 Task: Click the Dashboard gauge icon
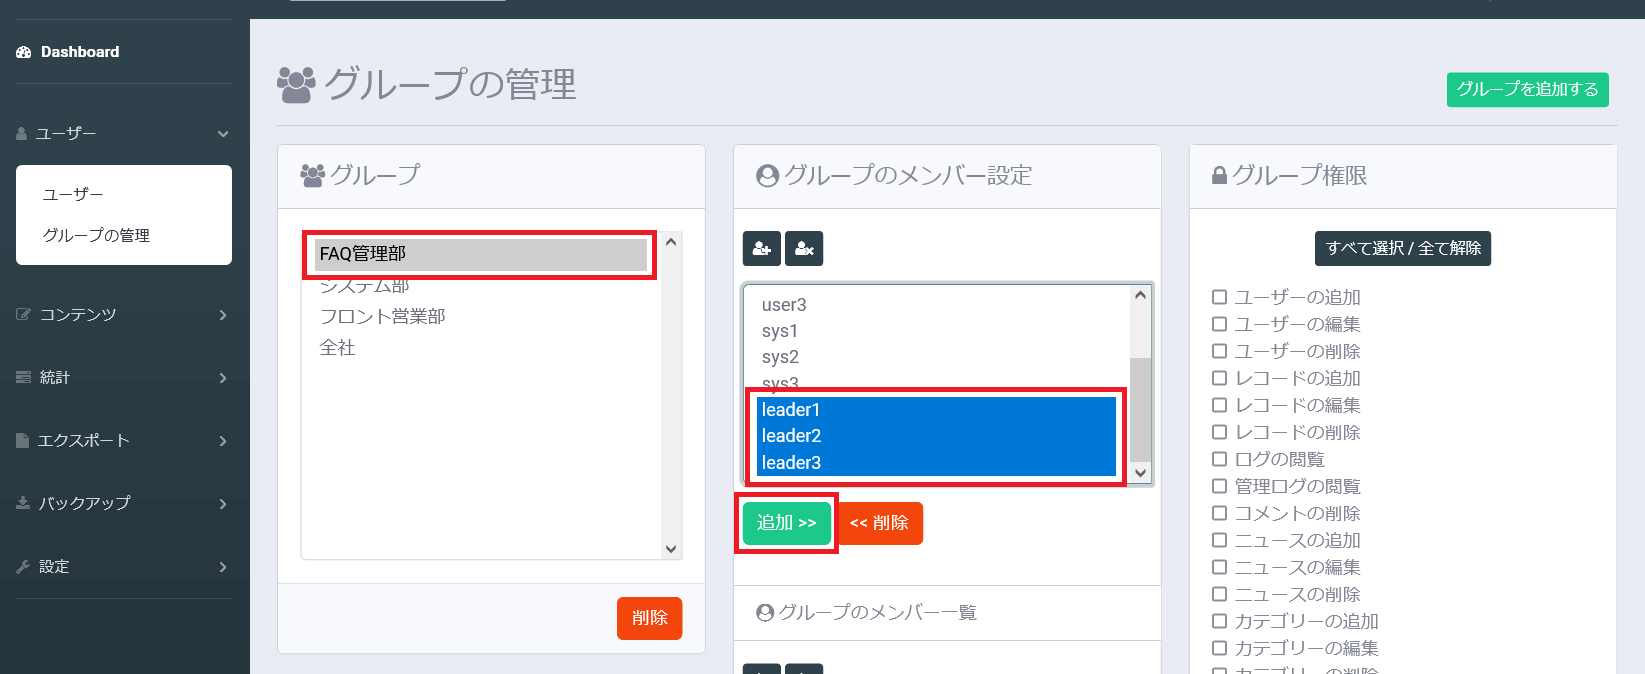tap(24, 52)
